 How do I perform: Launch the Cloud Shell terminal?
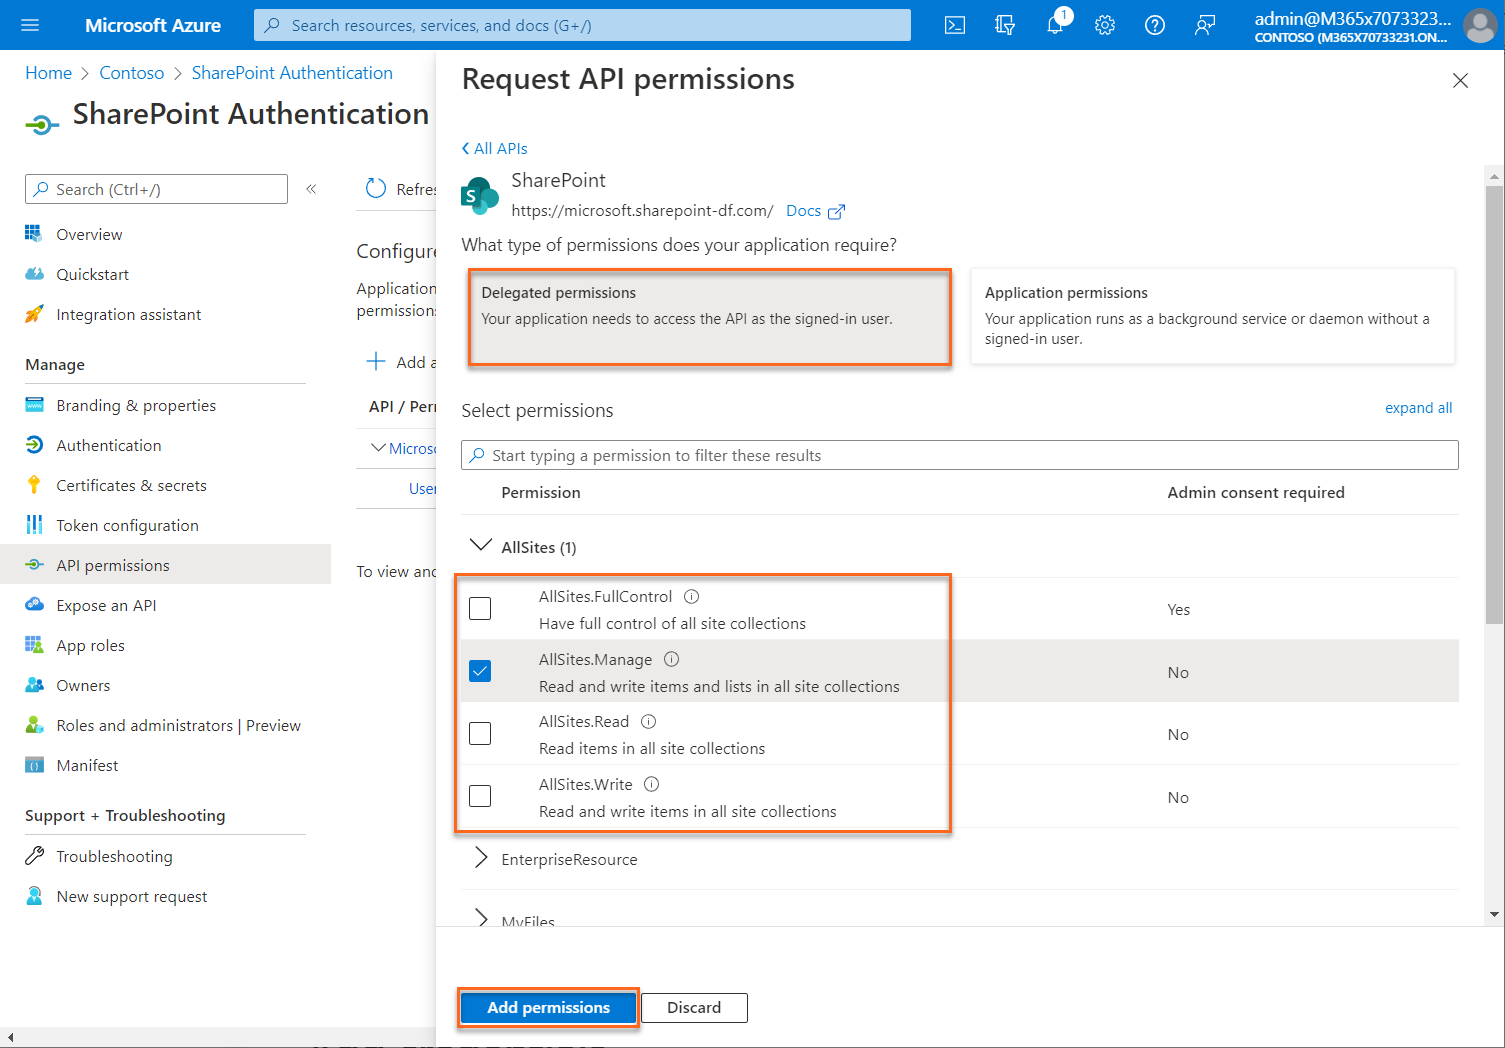tap(954, 25)
